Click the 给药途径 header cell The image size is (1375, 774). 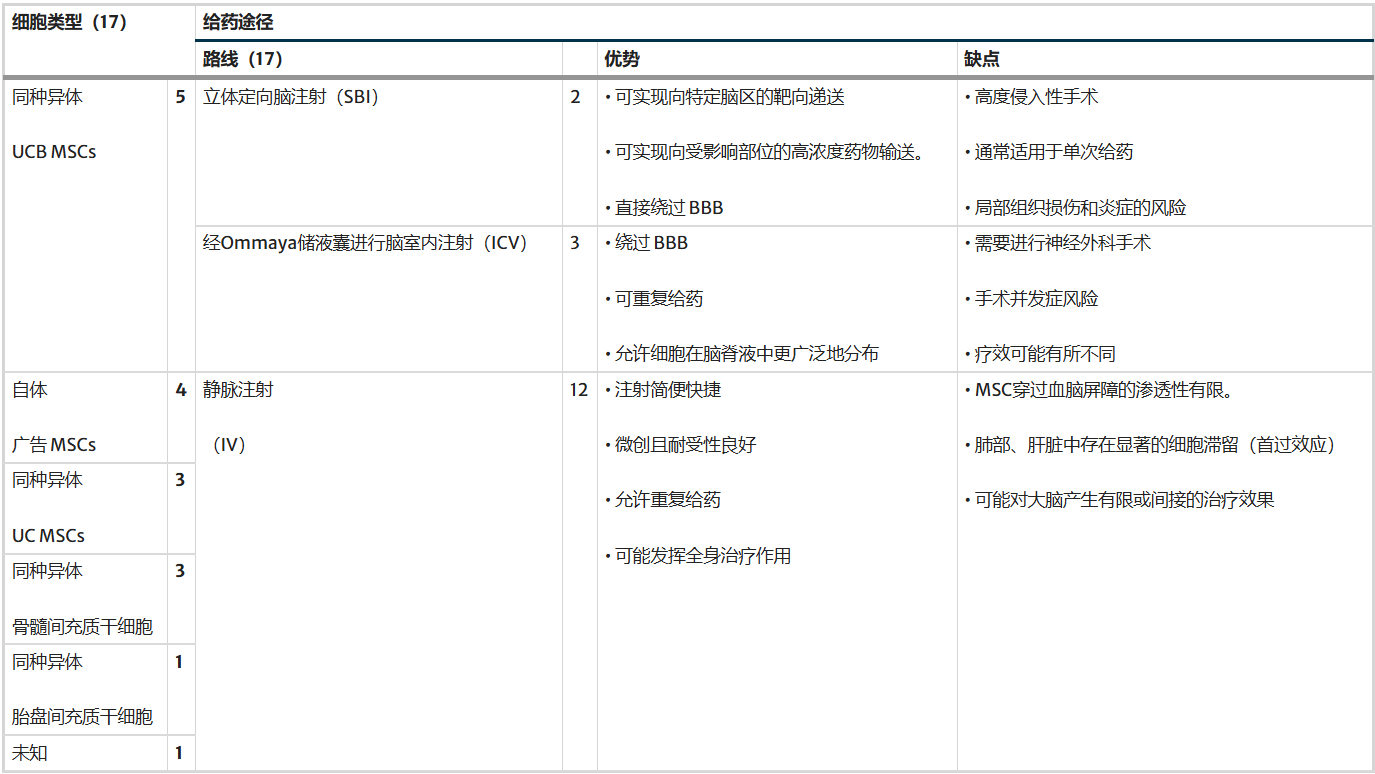click(229, 20)
